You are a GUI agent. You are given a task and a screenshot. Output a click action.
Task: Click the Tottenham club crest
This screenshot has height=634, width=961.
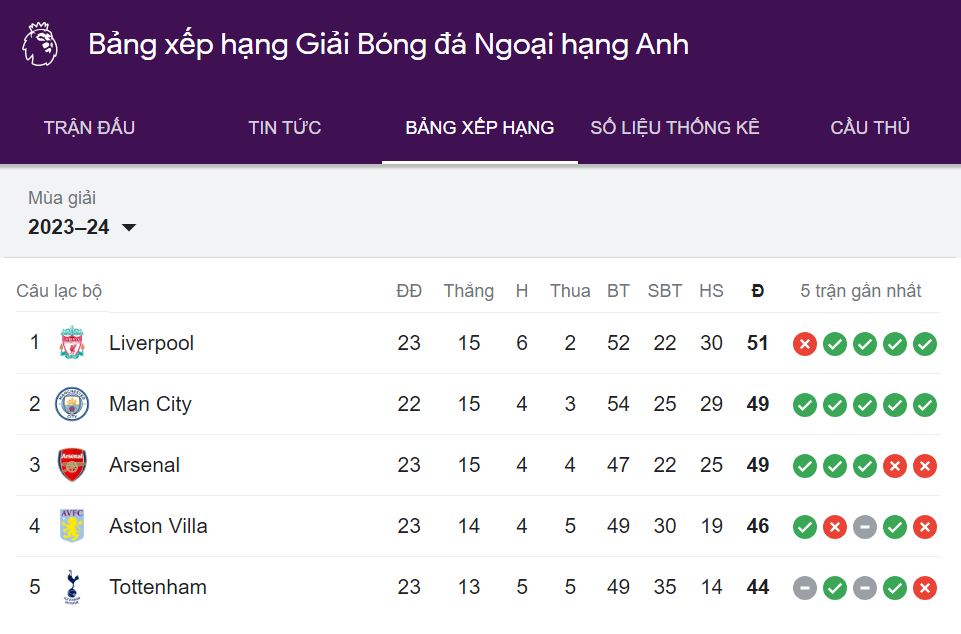pos(72,587)
